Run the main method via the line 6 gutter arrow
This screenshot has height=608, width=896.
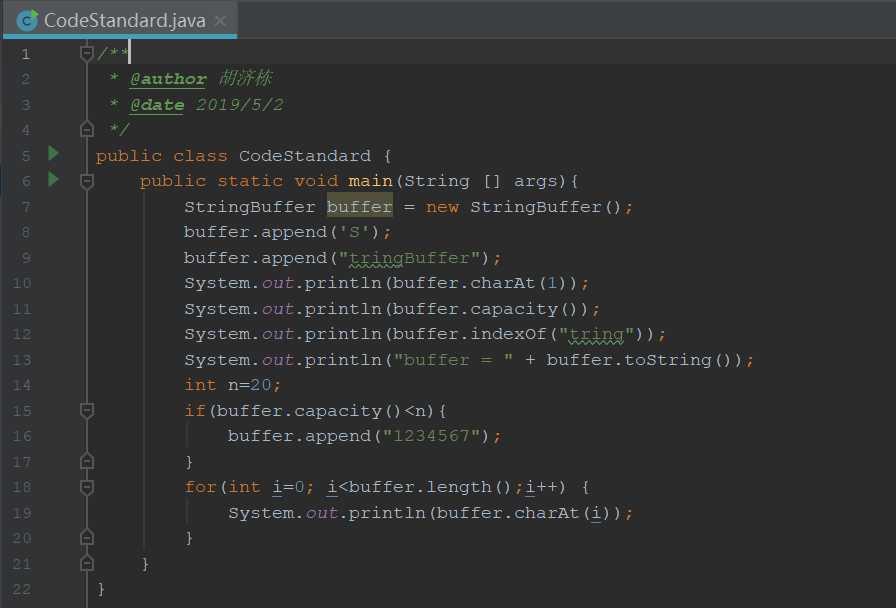[53, 179]
